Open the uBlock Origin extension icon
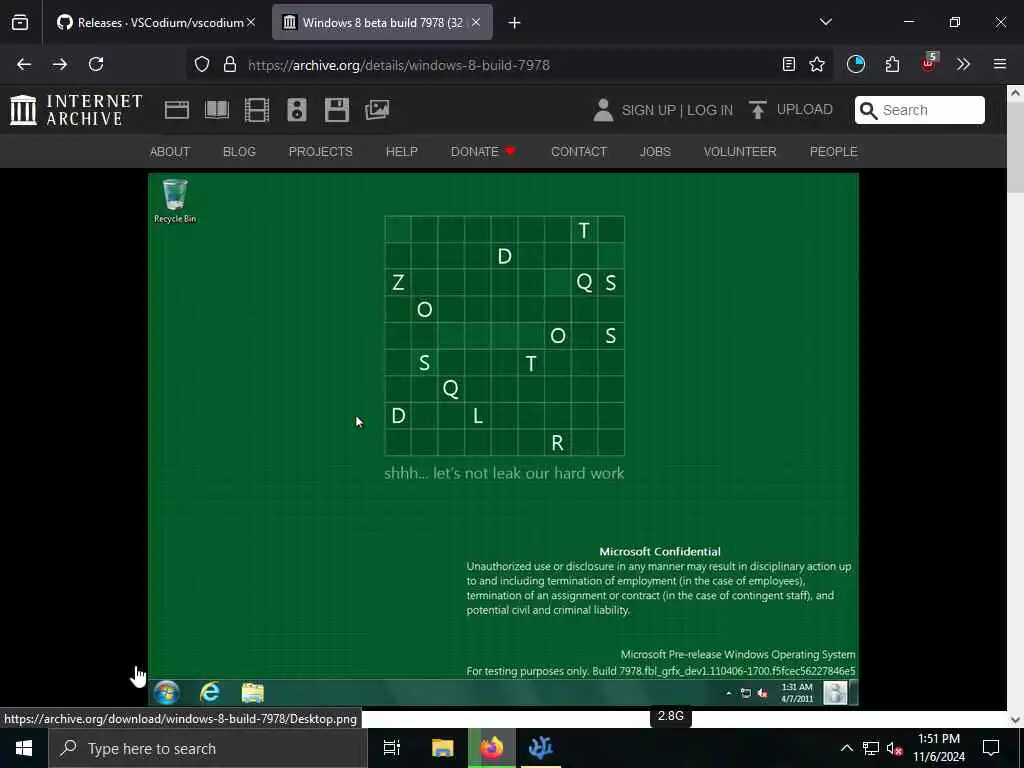This screenshot has height=768, width=1024. pyautogui.click(x=928, y=63)
